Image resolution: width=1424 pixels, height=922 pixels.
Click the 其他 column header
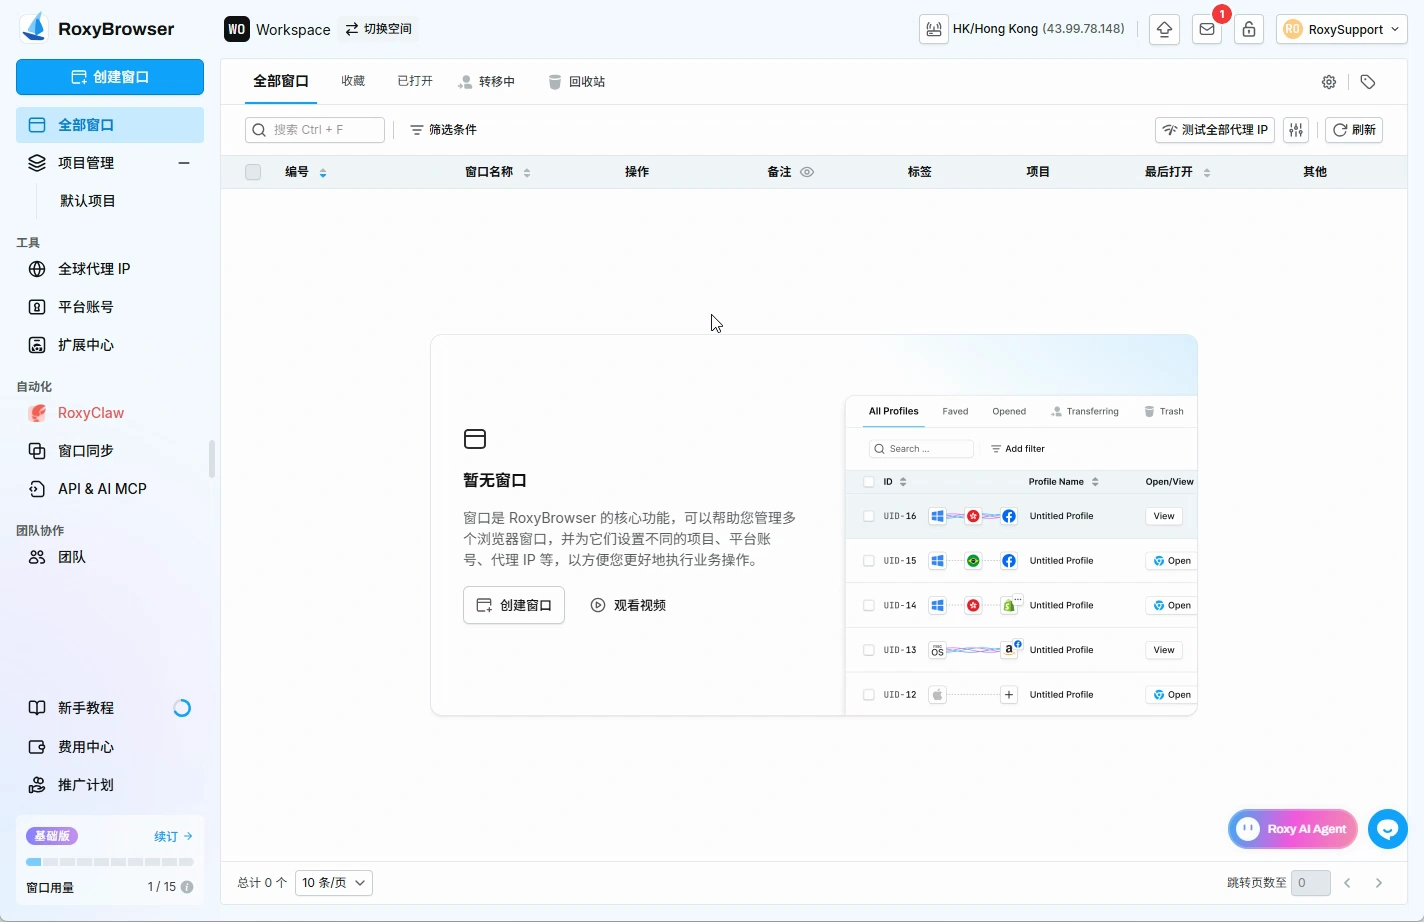point(1315,172)
